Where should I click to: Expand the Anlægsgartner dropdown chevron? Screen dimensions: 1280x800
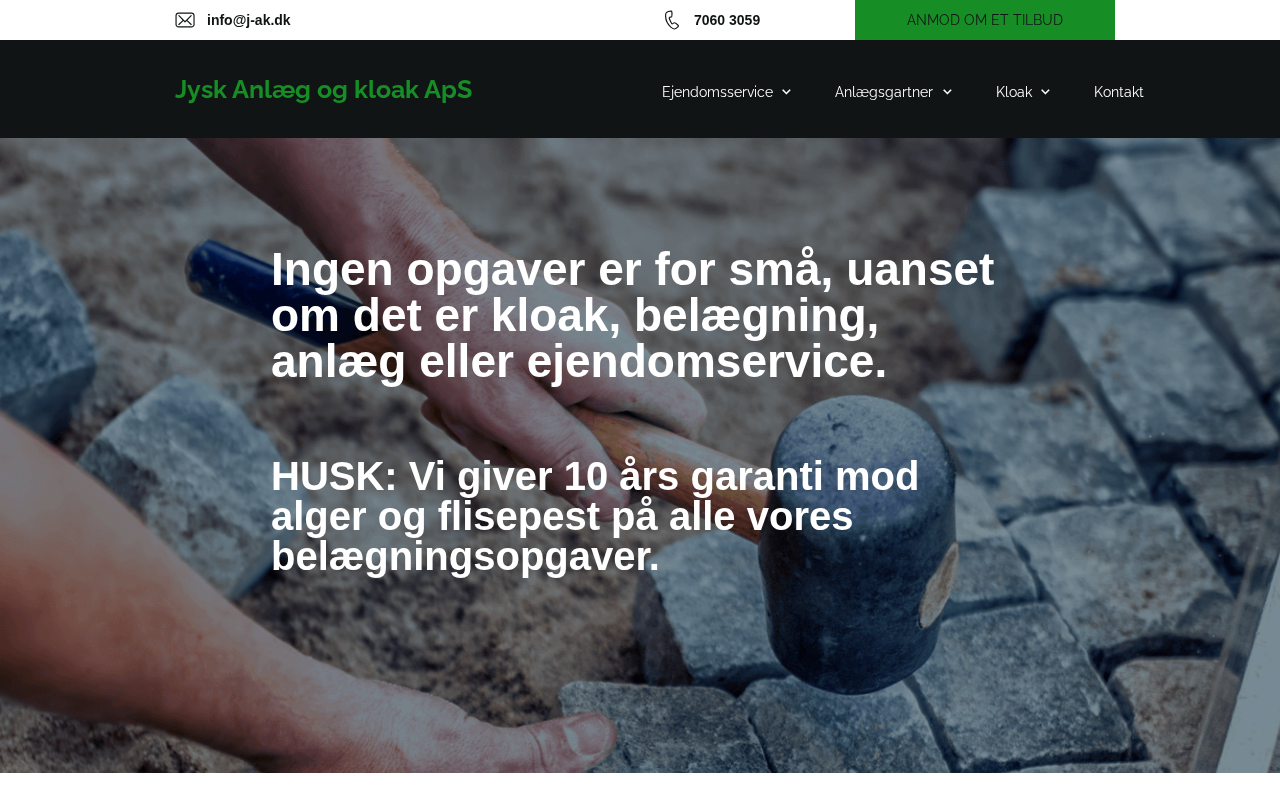[947, 92]
